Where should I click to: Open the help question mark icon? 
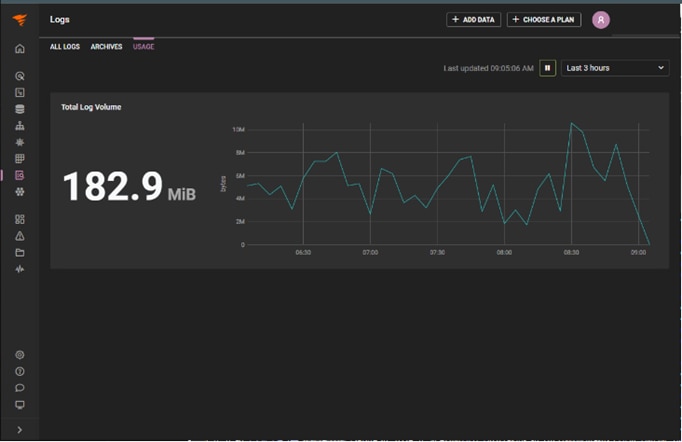click(19, 371)
